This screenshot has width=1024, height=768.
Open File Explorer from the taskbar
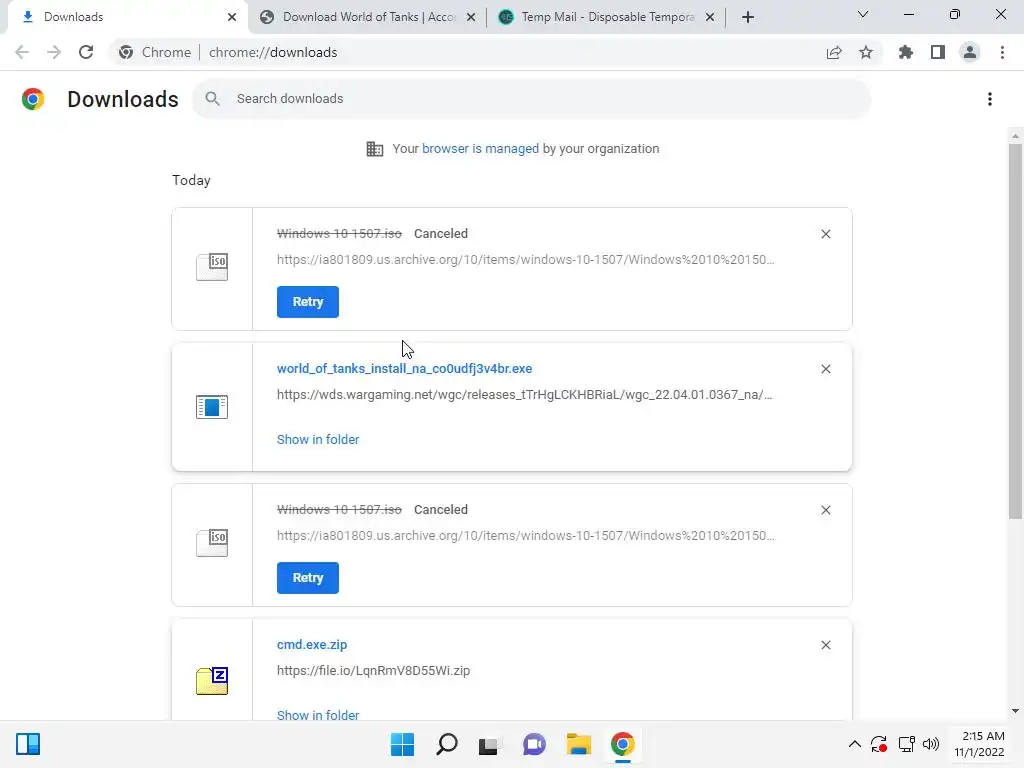579,744
